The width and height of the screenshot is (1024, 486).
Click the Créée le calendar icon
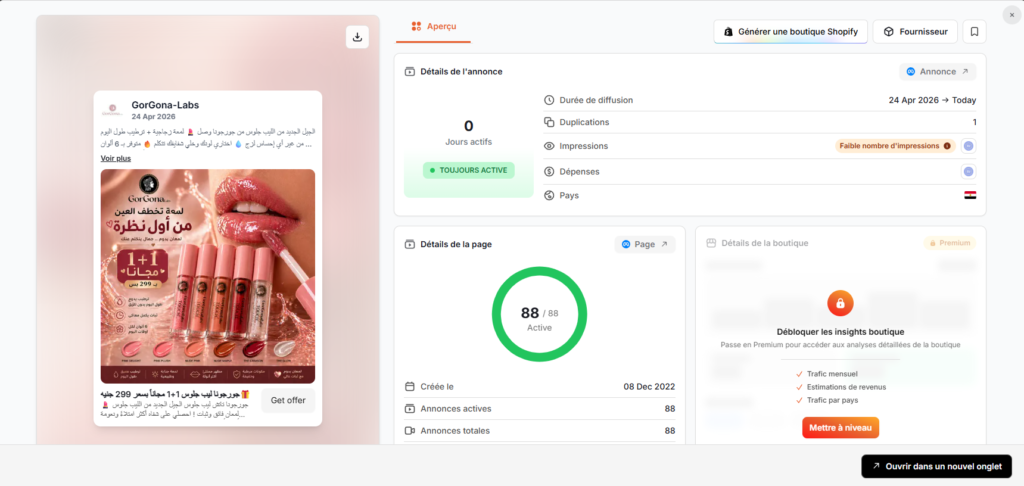coord(409,387)
